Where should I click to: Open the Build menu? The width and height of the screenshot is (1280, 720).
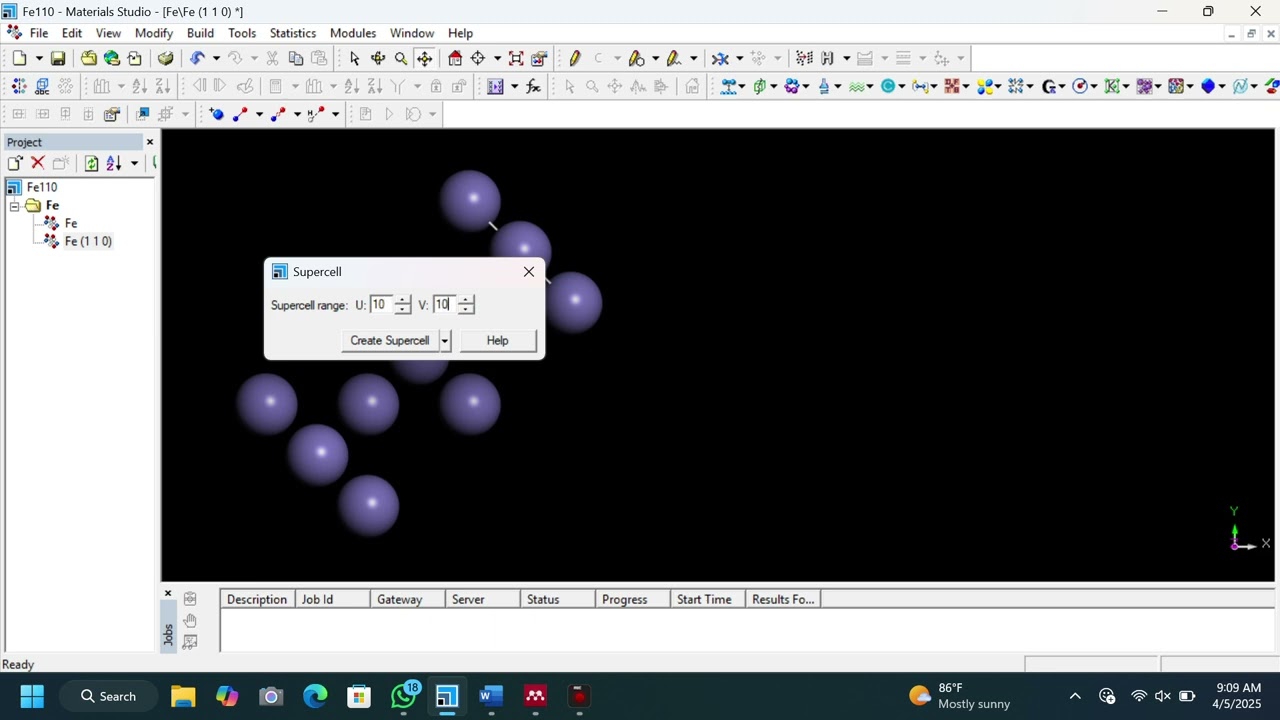point(200,33)
